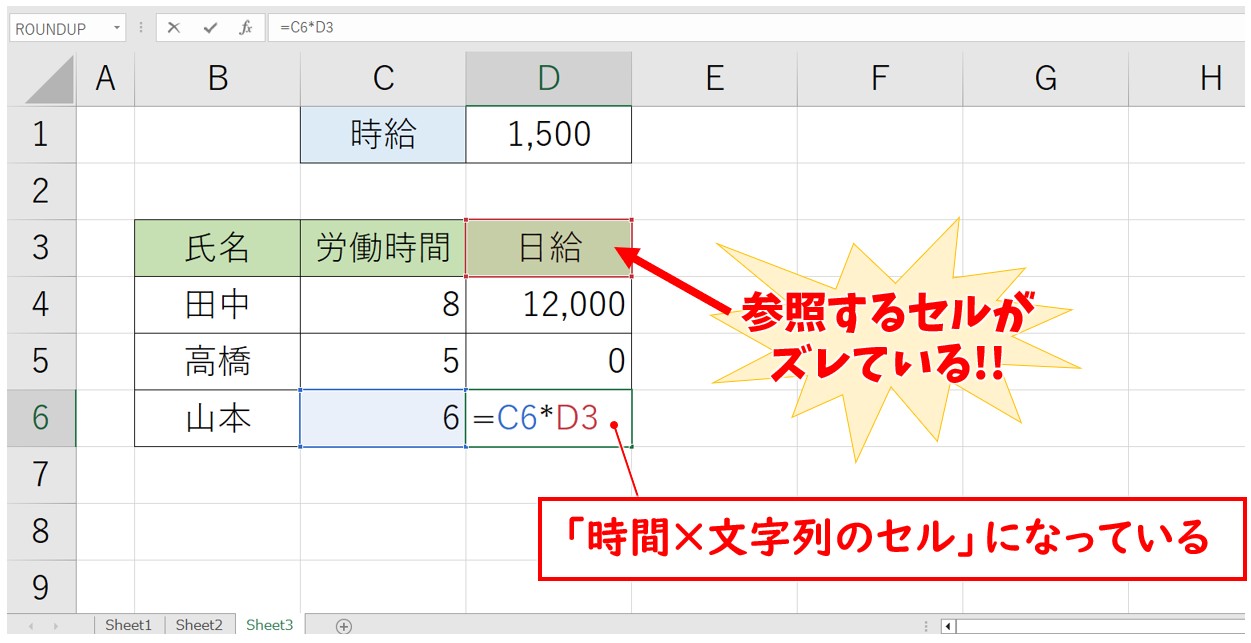Select row 1 header
1251x643 pixels.
41,134
